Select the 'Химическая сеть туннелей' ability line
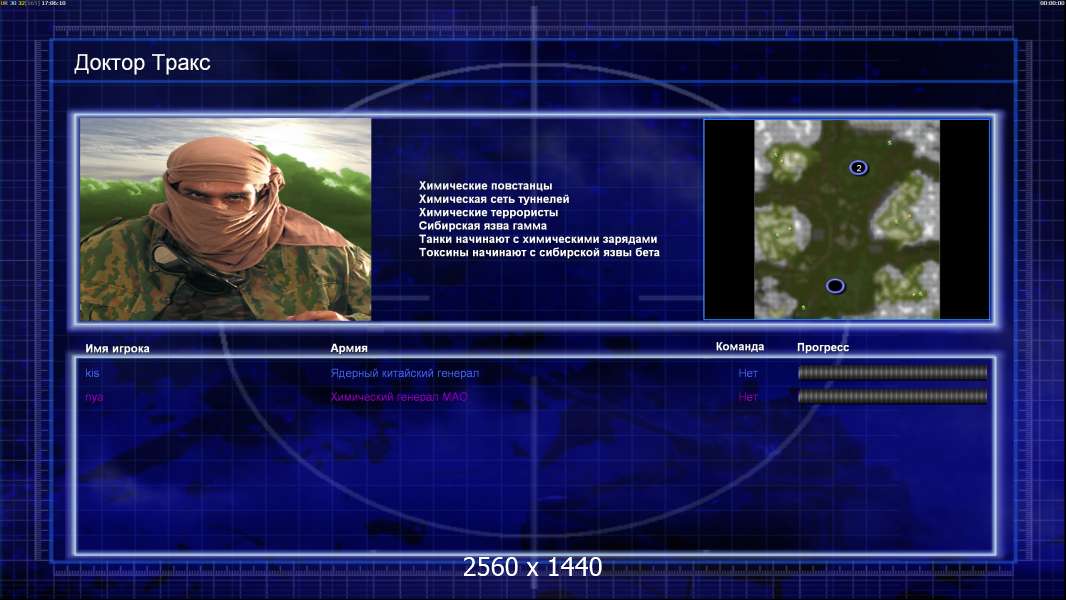 [x=494, y=199]
